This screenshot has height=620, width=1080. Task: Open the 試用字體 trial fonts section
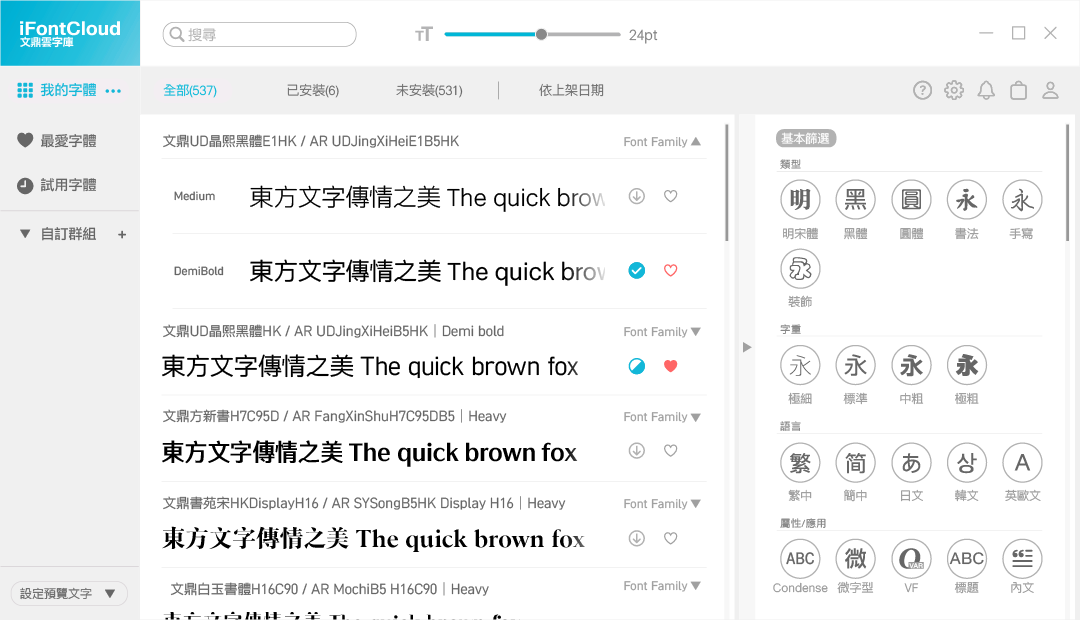coord(70,187)
